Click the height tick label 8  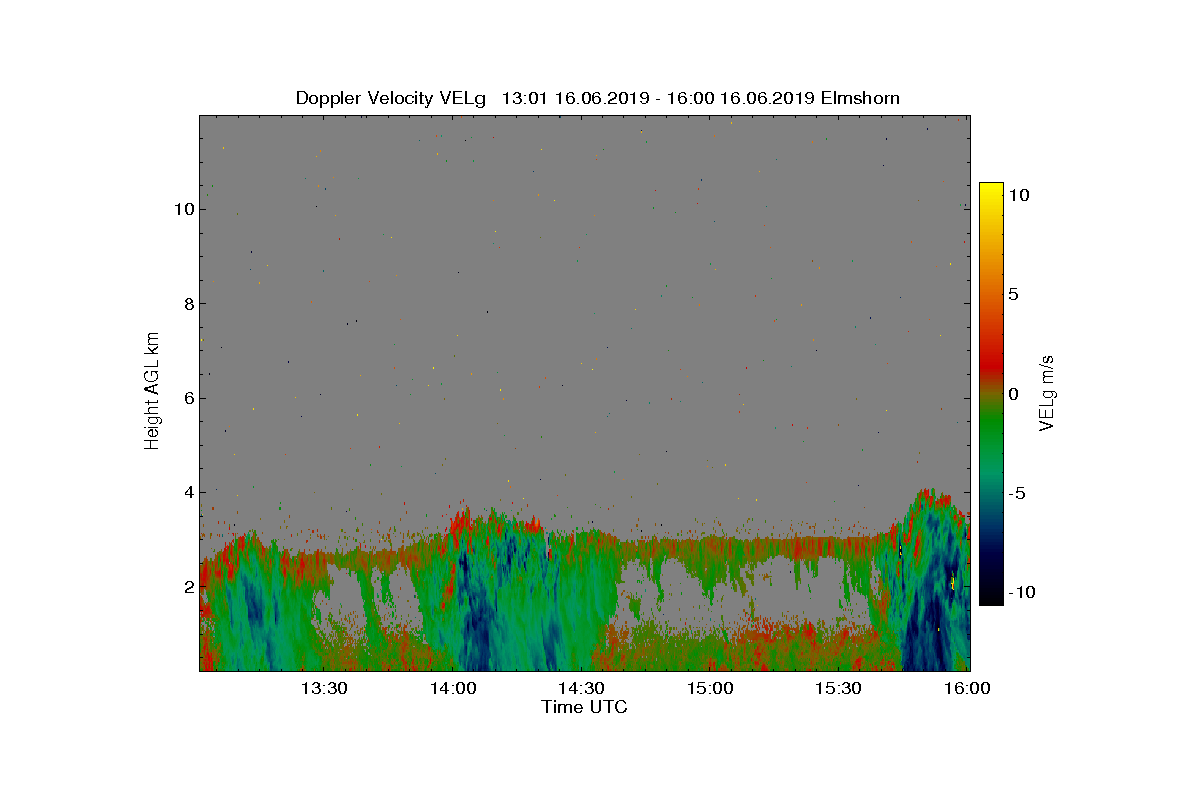[x=187, y=304]
